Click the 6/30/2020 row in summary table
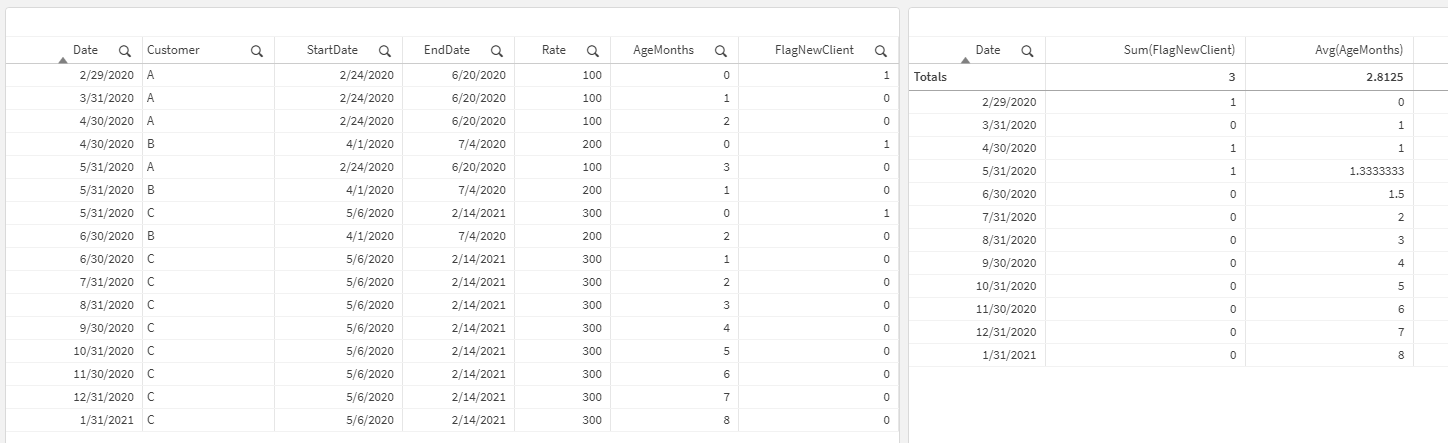Viewport: 1448px width, 443px height. [1008, 194]
